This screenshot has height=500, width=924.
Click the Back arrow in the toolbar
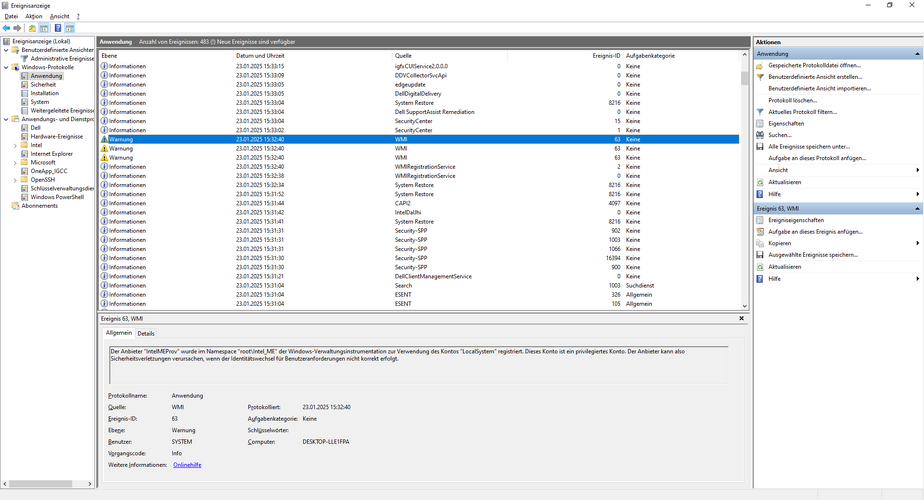coord(6,28)
